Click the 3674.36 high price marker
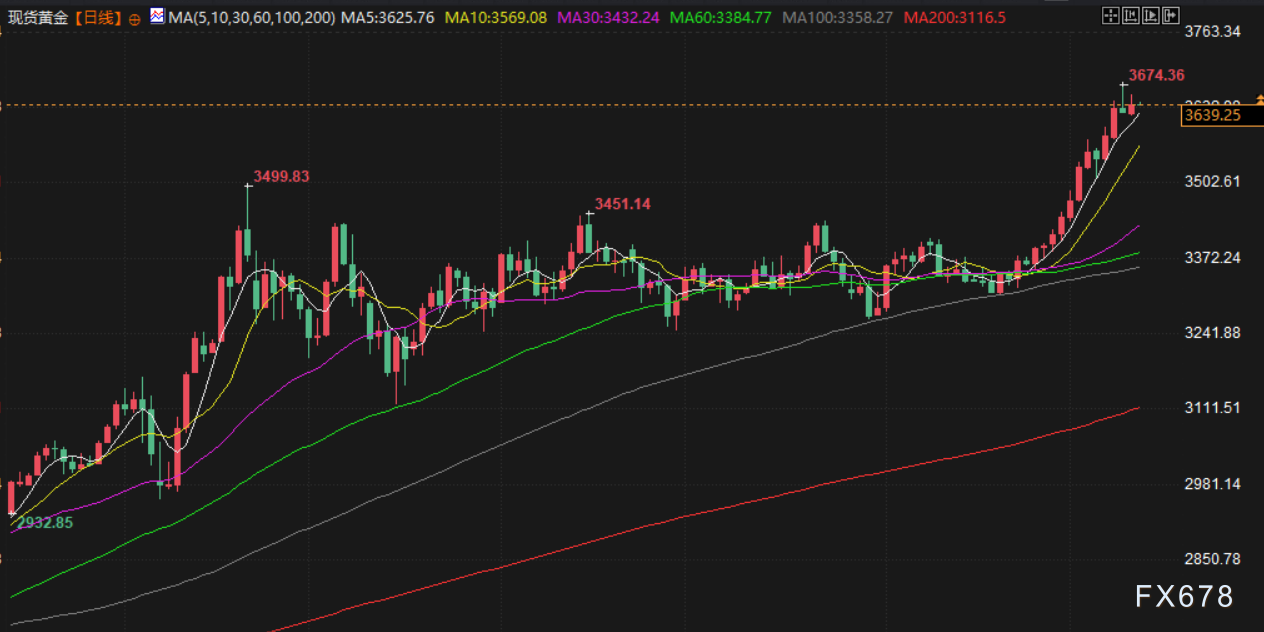Screen dimensions: 1264x632 click(1156, 75)
